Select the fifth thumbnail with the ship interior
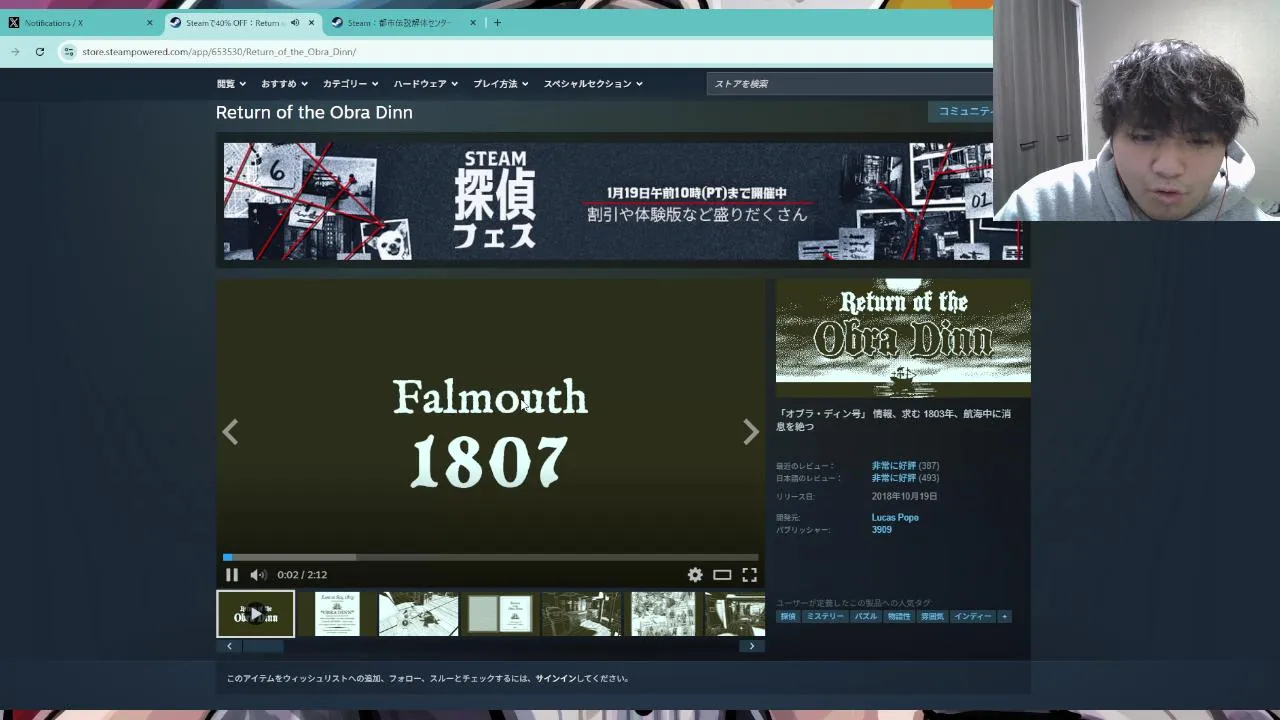1280x720 pixels. tap(581, 614)
